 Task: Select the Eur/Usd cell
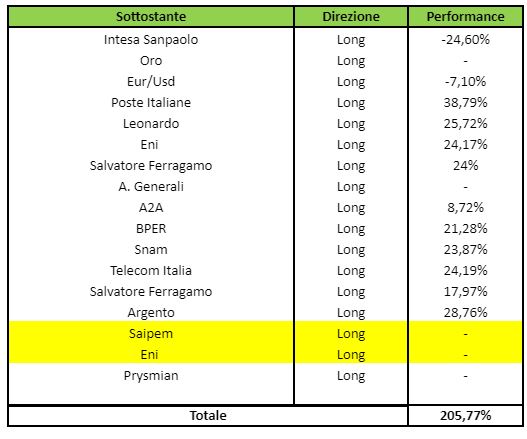[151, 82]
